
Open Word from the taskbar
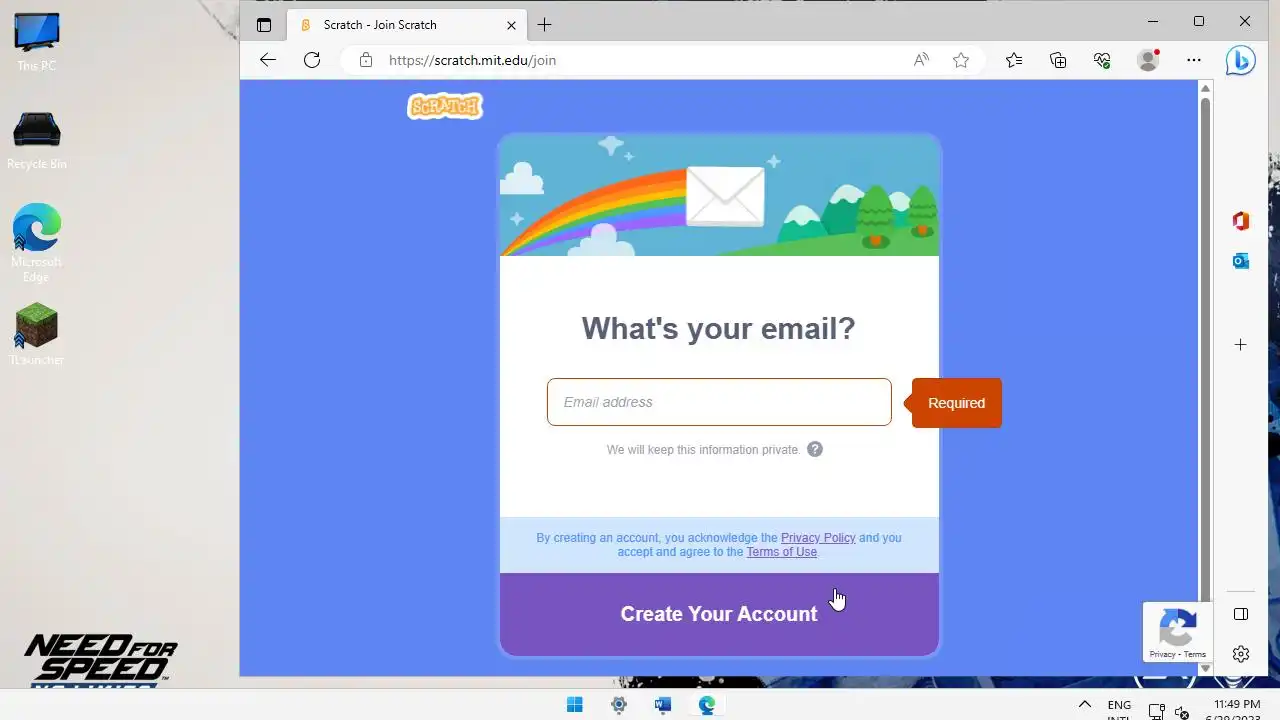663,705
